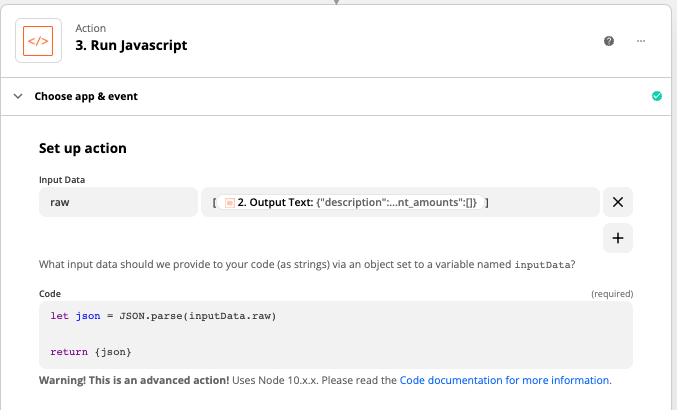Screen dimensions: 677x410
Task: Place cursor on the JSON.parse code line
Action: tap(163, 316)
